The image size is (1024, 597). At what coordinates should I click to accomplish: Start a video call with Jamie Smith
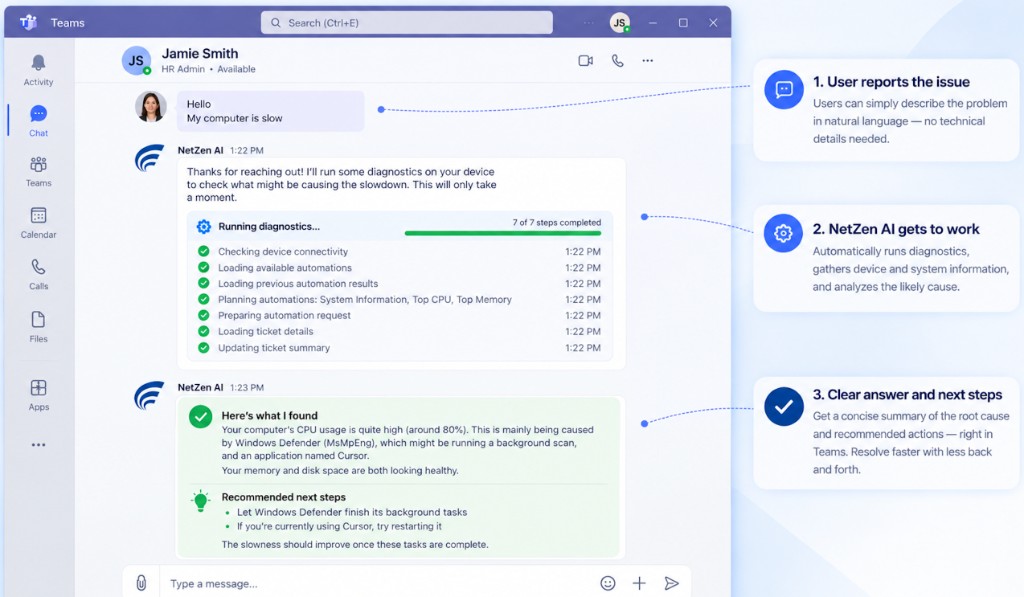[x=586, y=61]
